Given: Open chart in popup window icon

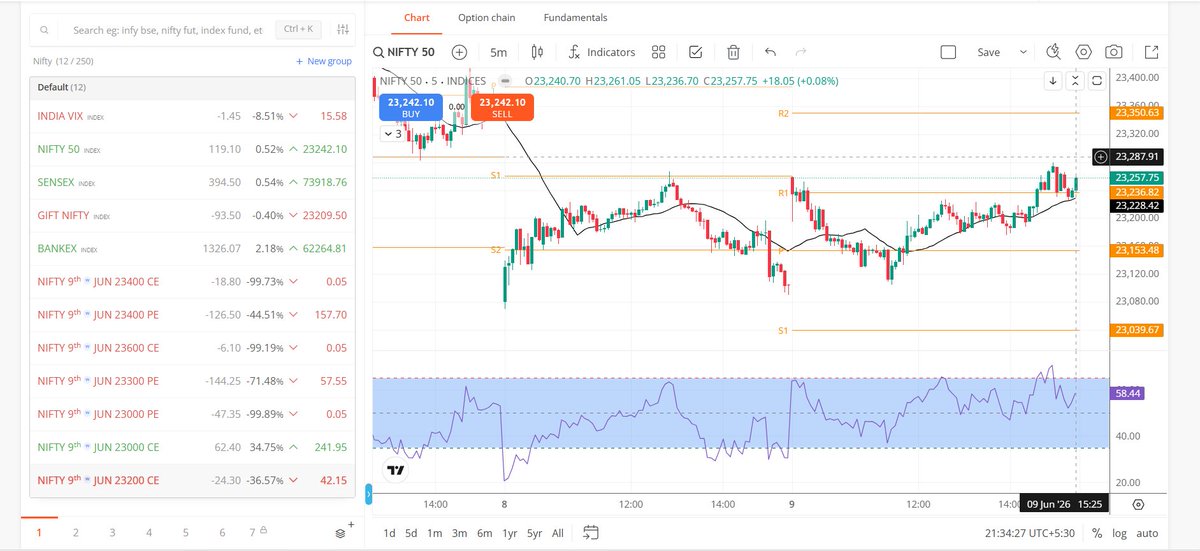Looking at the screenshot, I should point(1151,52).
